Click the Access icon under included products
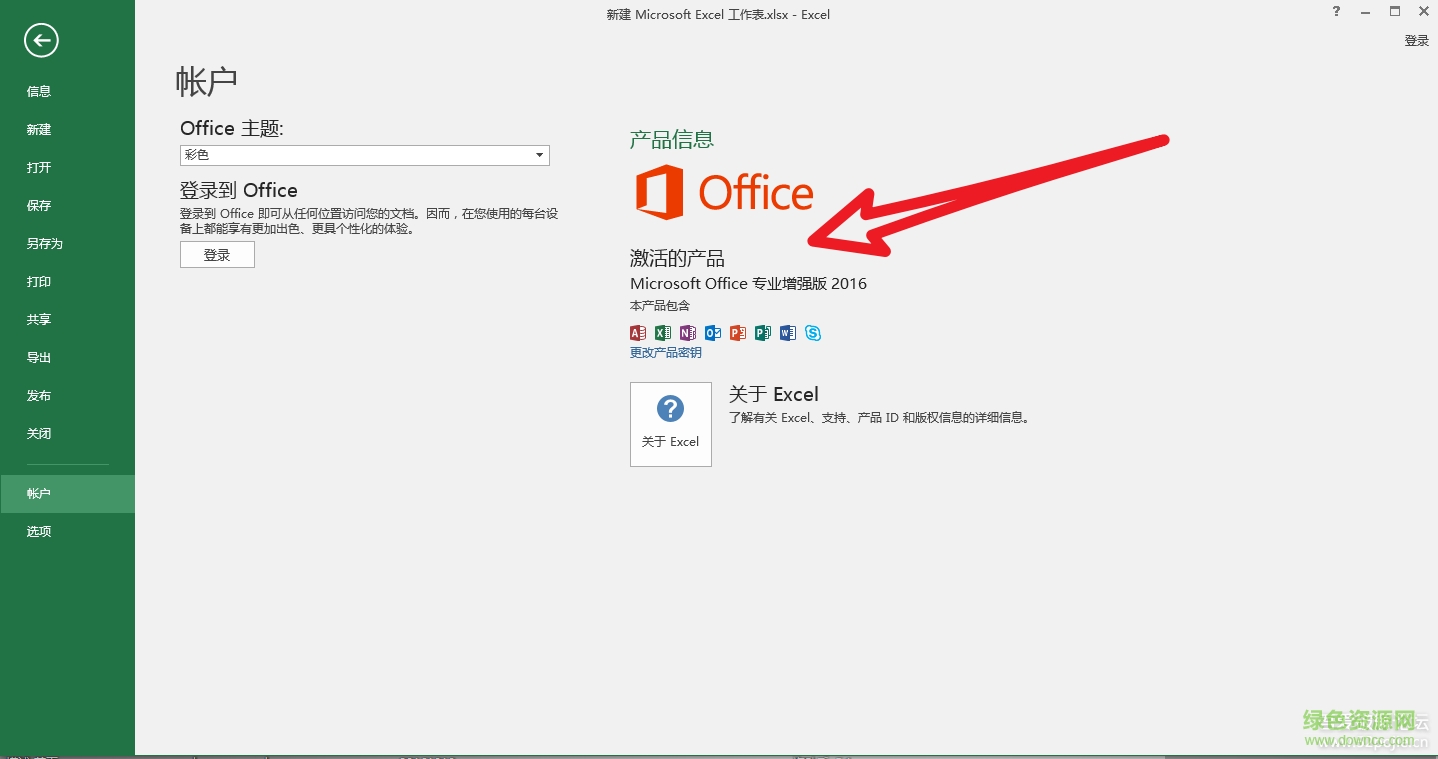This screenshot has width=1438, height=759. (x=638, y=333)
